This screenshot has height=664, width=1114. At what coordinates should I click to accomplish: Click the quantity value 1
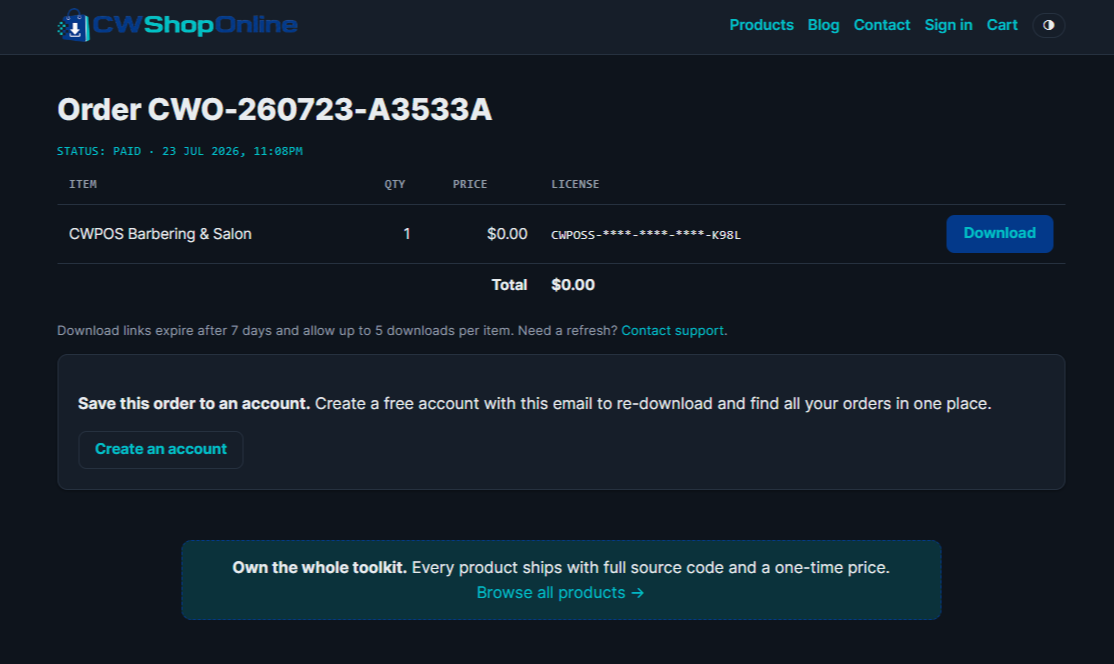click(x=406, y=234)
